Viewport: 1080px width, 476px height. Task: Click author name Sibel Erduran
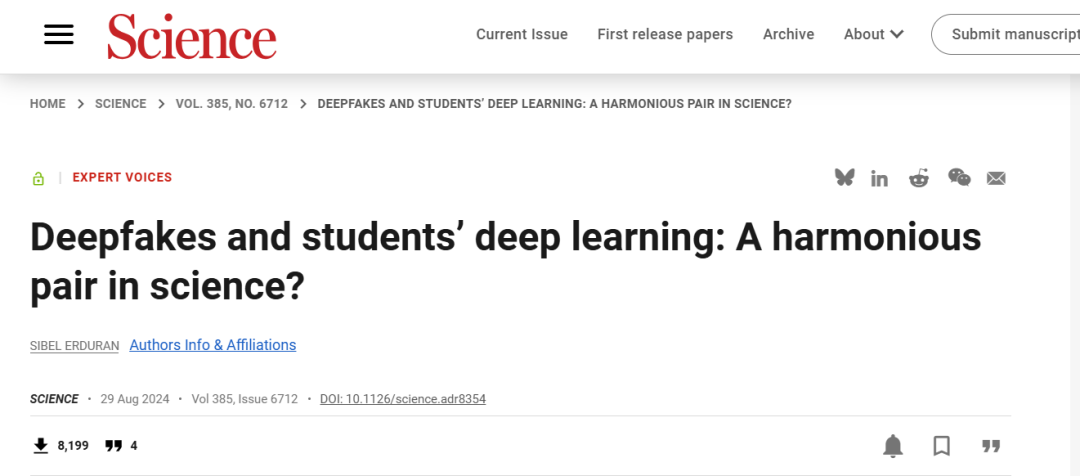(75, 346)
